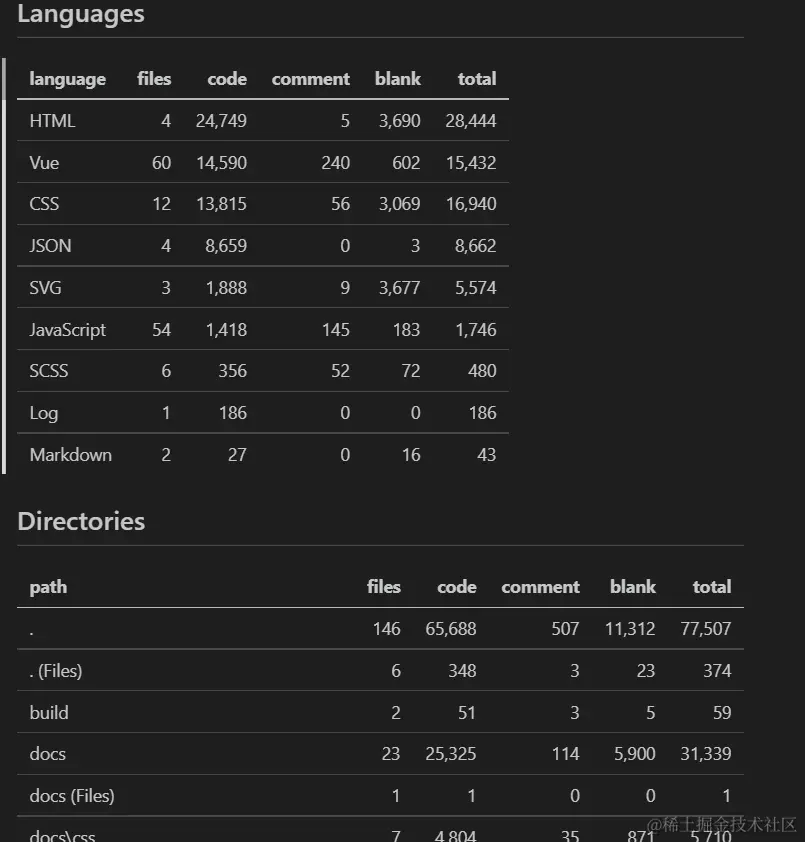Select the JavaScript language cell

click(x=67, y=329)
